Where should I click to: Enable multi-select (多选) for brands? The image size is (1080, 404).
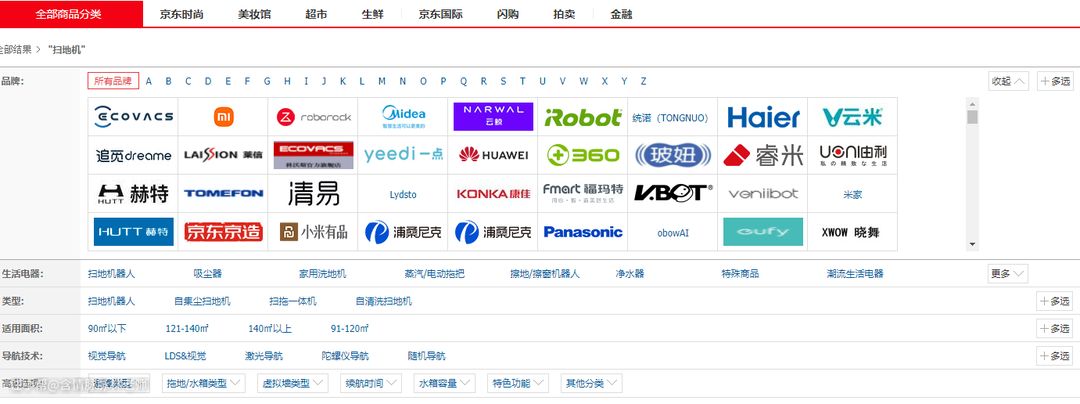tap(1056, 81)
